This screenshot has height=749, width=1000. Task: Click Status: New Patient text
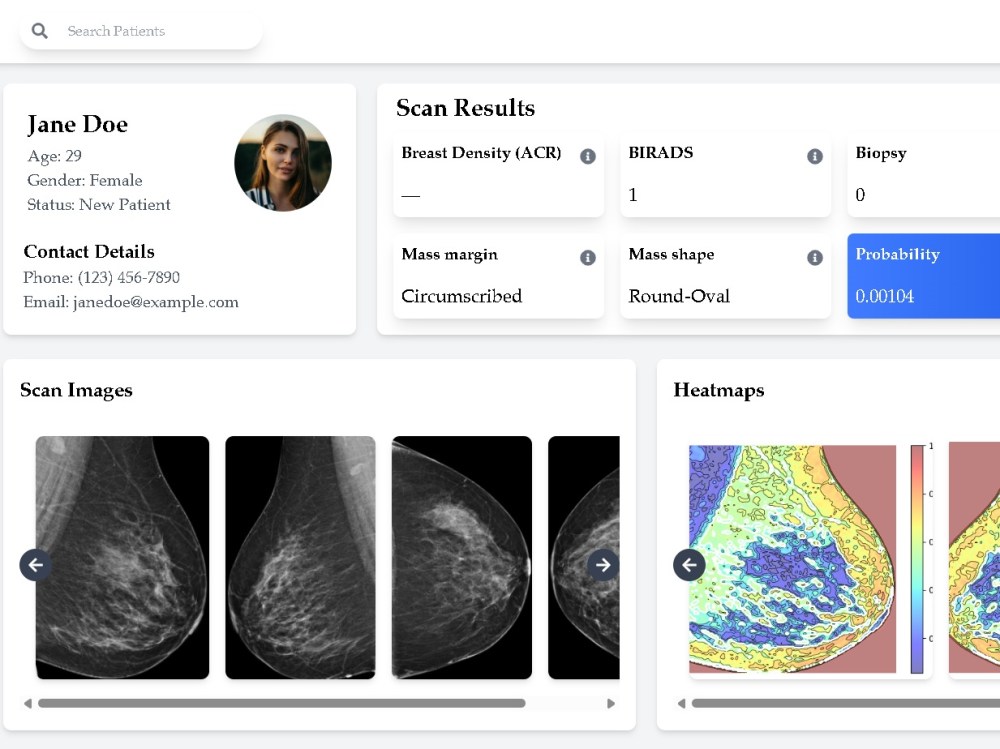[x=99, y=205]
